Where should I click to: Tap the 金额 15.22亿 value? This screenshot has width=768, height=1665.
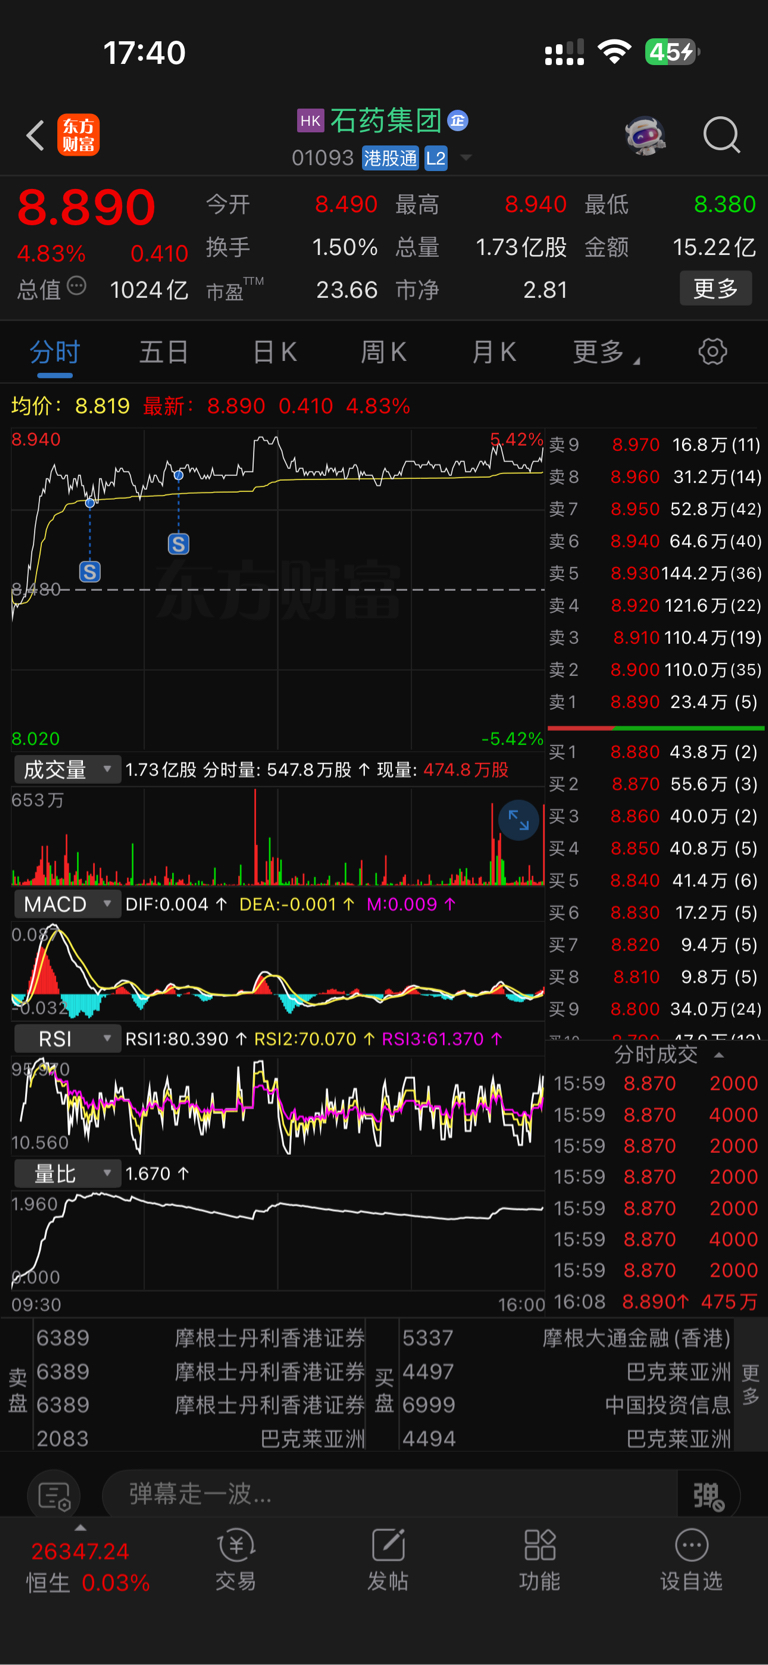(x=714, y=247)
